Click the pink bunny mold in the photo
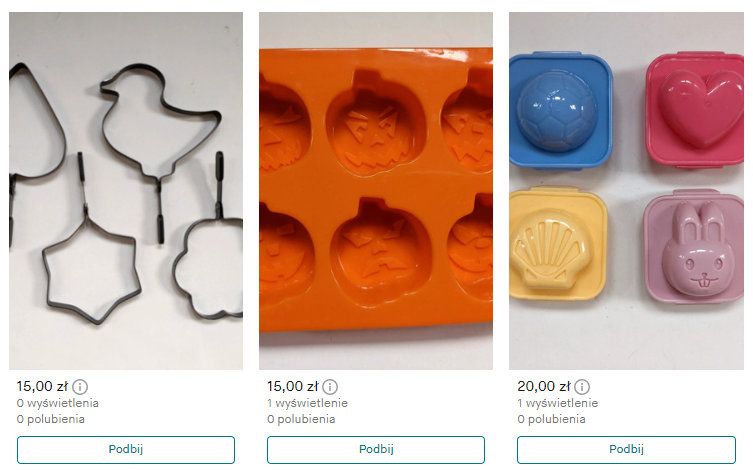The width and height of the screenshot is (753, 470). (x=692, y=248)
